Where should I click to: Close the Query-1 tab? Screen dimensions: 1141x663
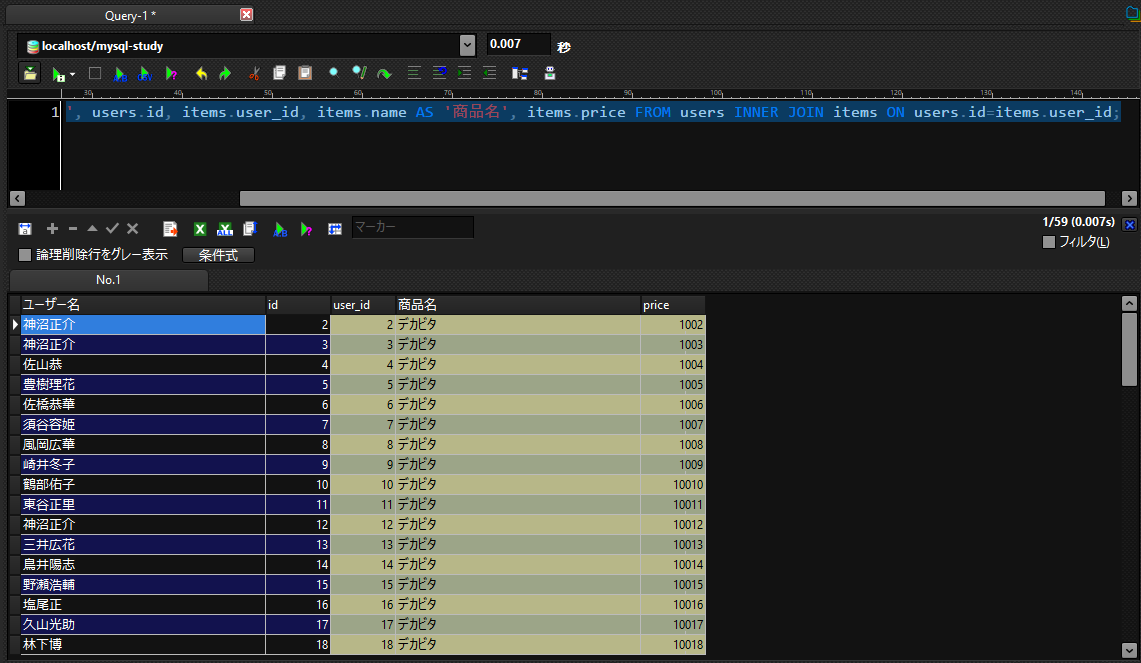pyautogui.click(x=247, y=15)
